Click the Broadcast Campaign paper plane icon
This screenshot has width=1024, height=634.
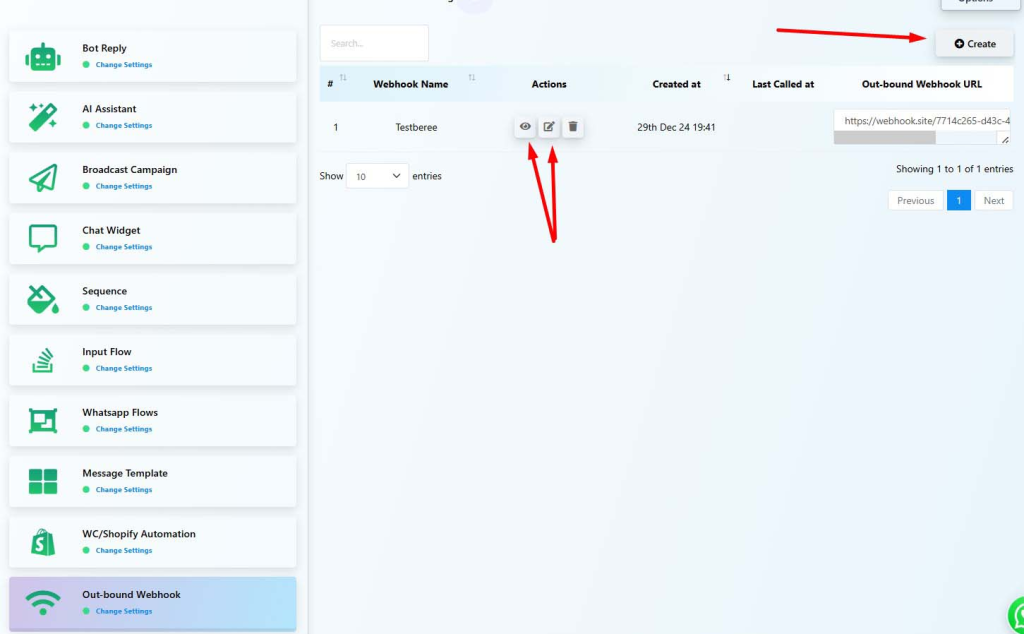click(43, 178)
